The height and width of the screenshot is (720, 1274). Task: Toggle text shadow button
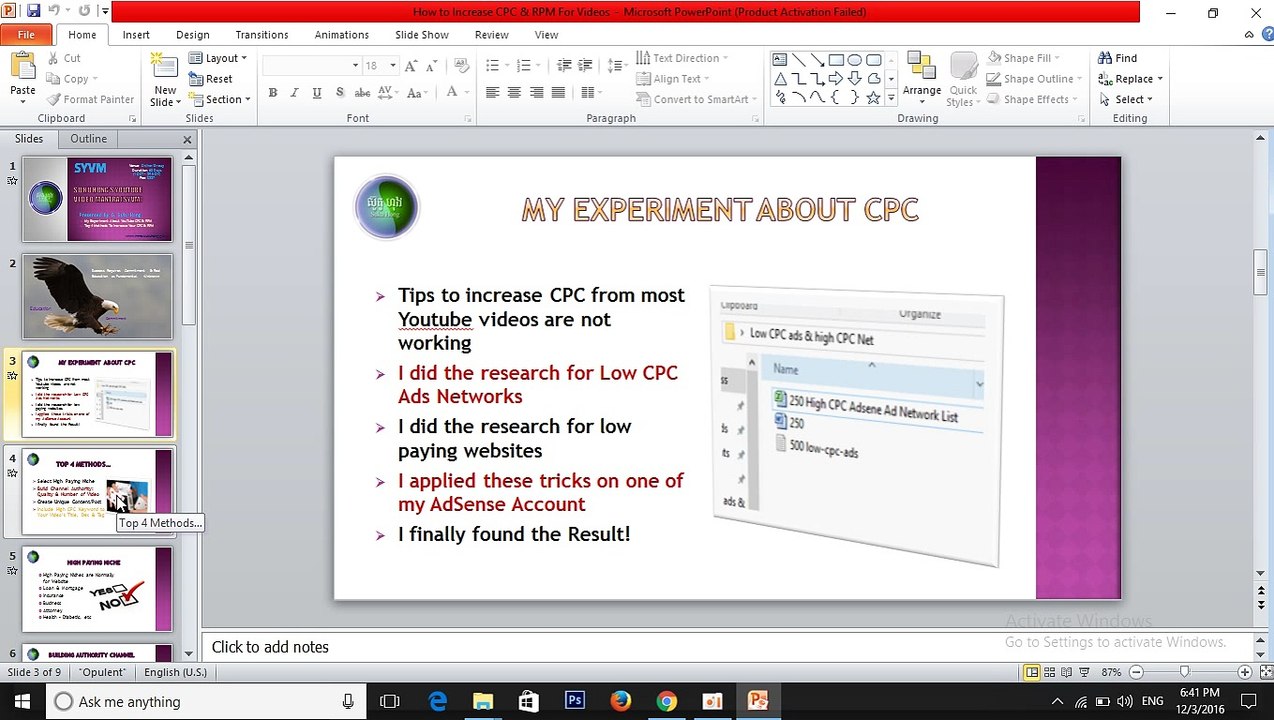click(x=340, y=93)
